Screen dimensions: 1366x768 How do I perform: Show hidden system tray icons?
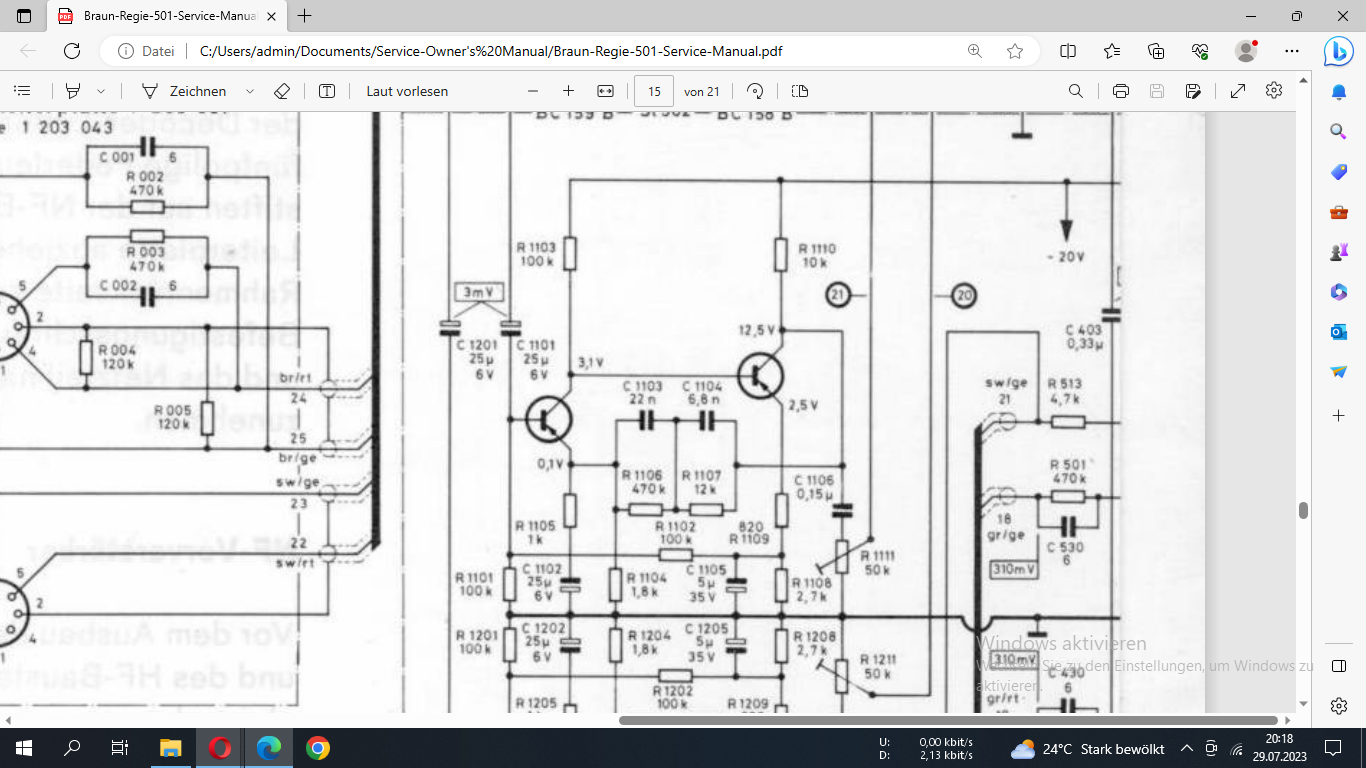pyautogui.click(x=1187, y=748)
